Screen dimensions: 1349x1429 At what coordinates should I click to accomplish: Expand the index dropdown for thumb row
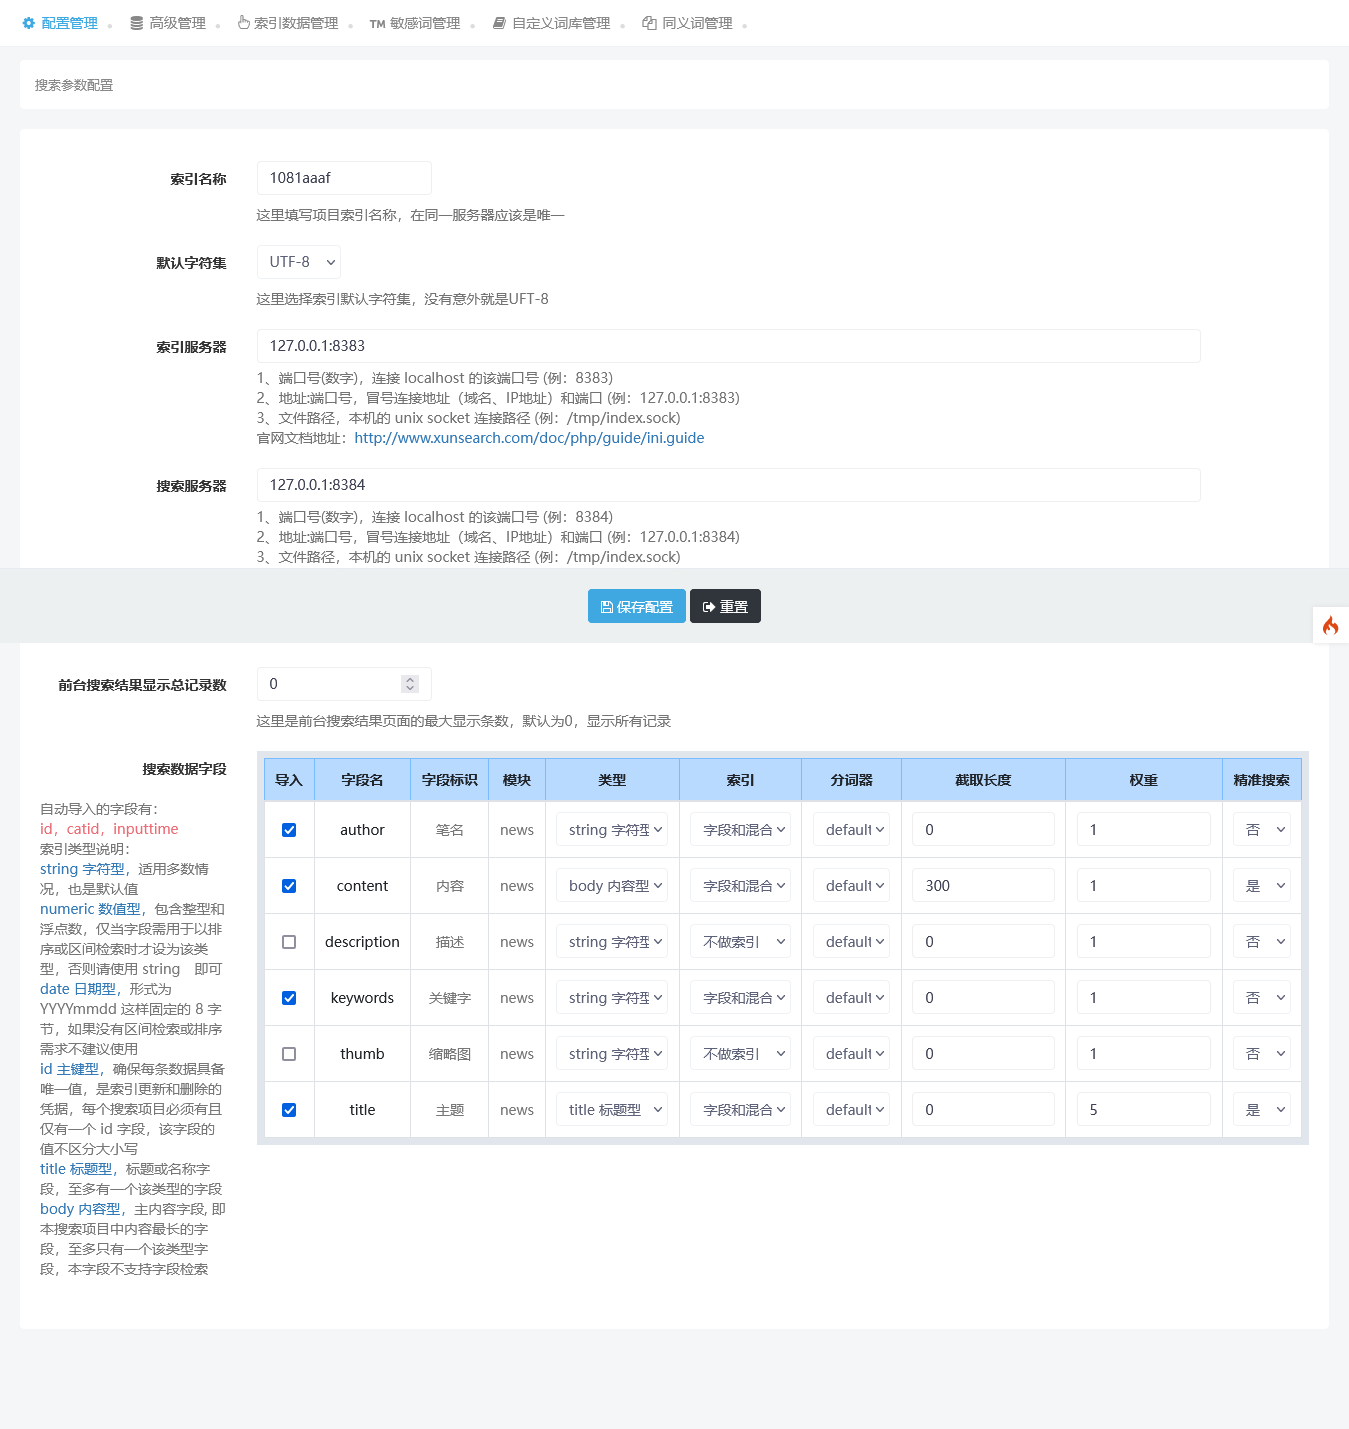click(740, 1054)
